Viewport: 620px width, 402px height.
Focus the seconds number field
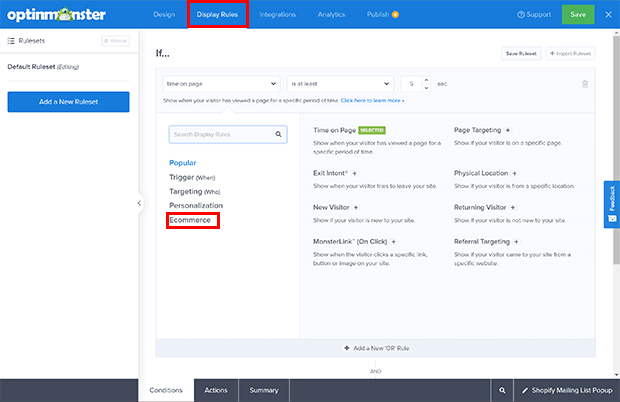click(411, 84)
